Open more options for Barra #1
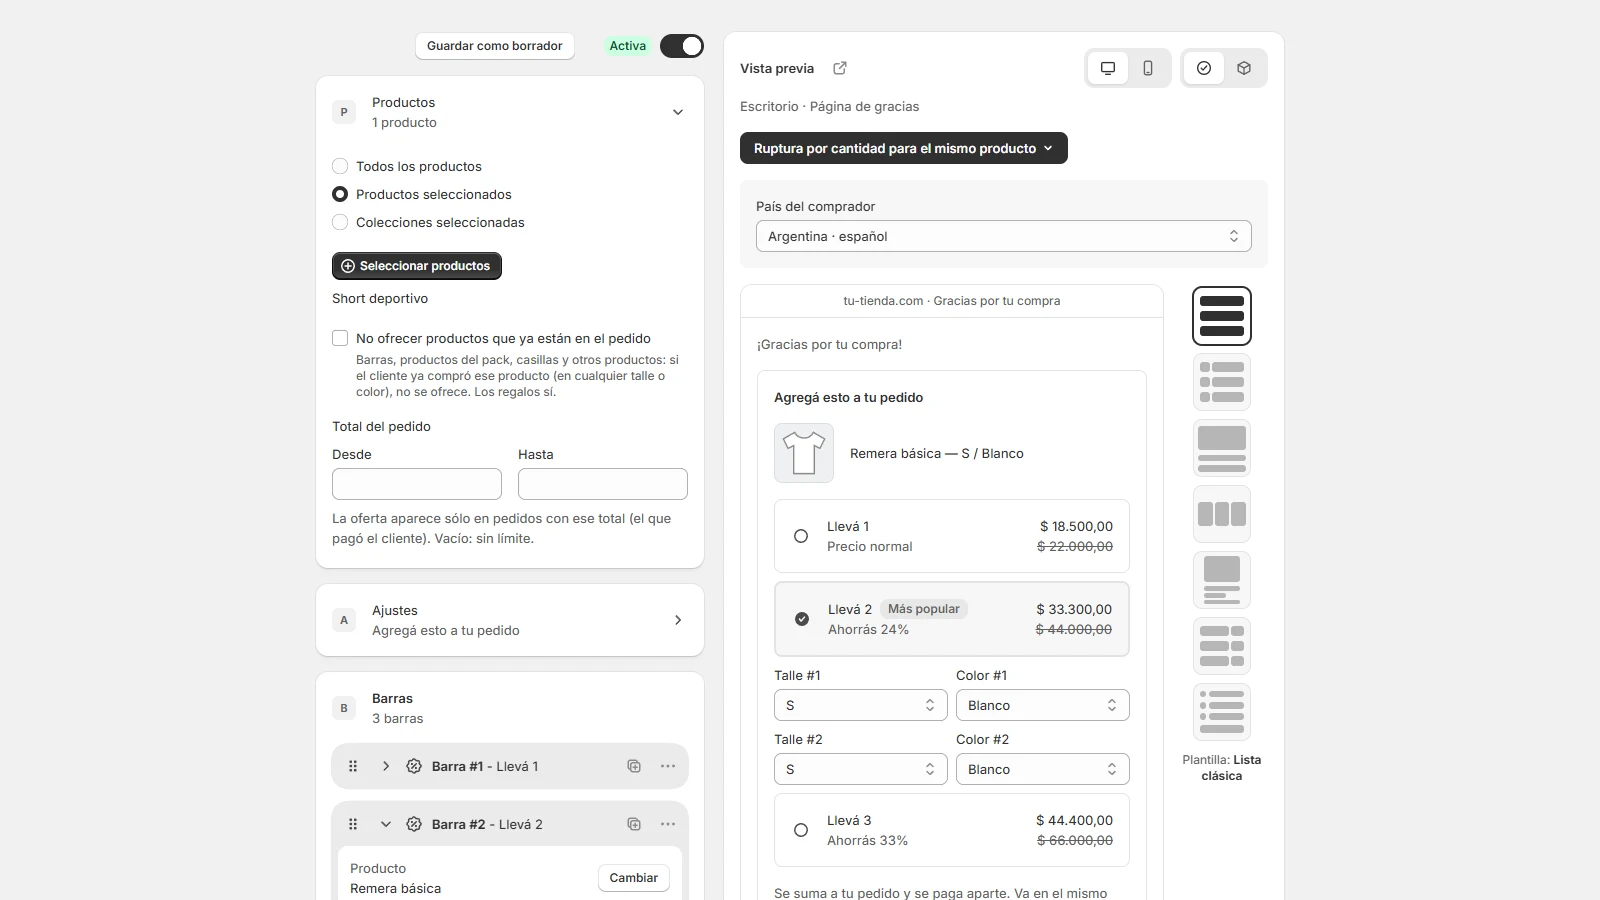Screen dimensions: 1600x900 668,766
